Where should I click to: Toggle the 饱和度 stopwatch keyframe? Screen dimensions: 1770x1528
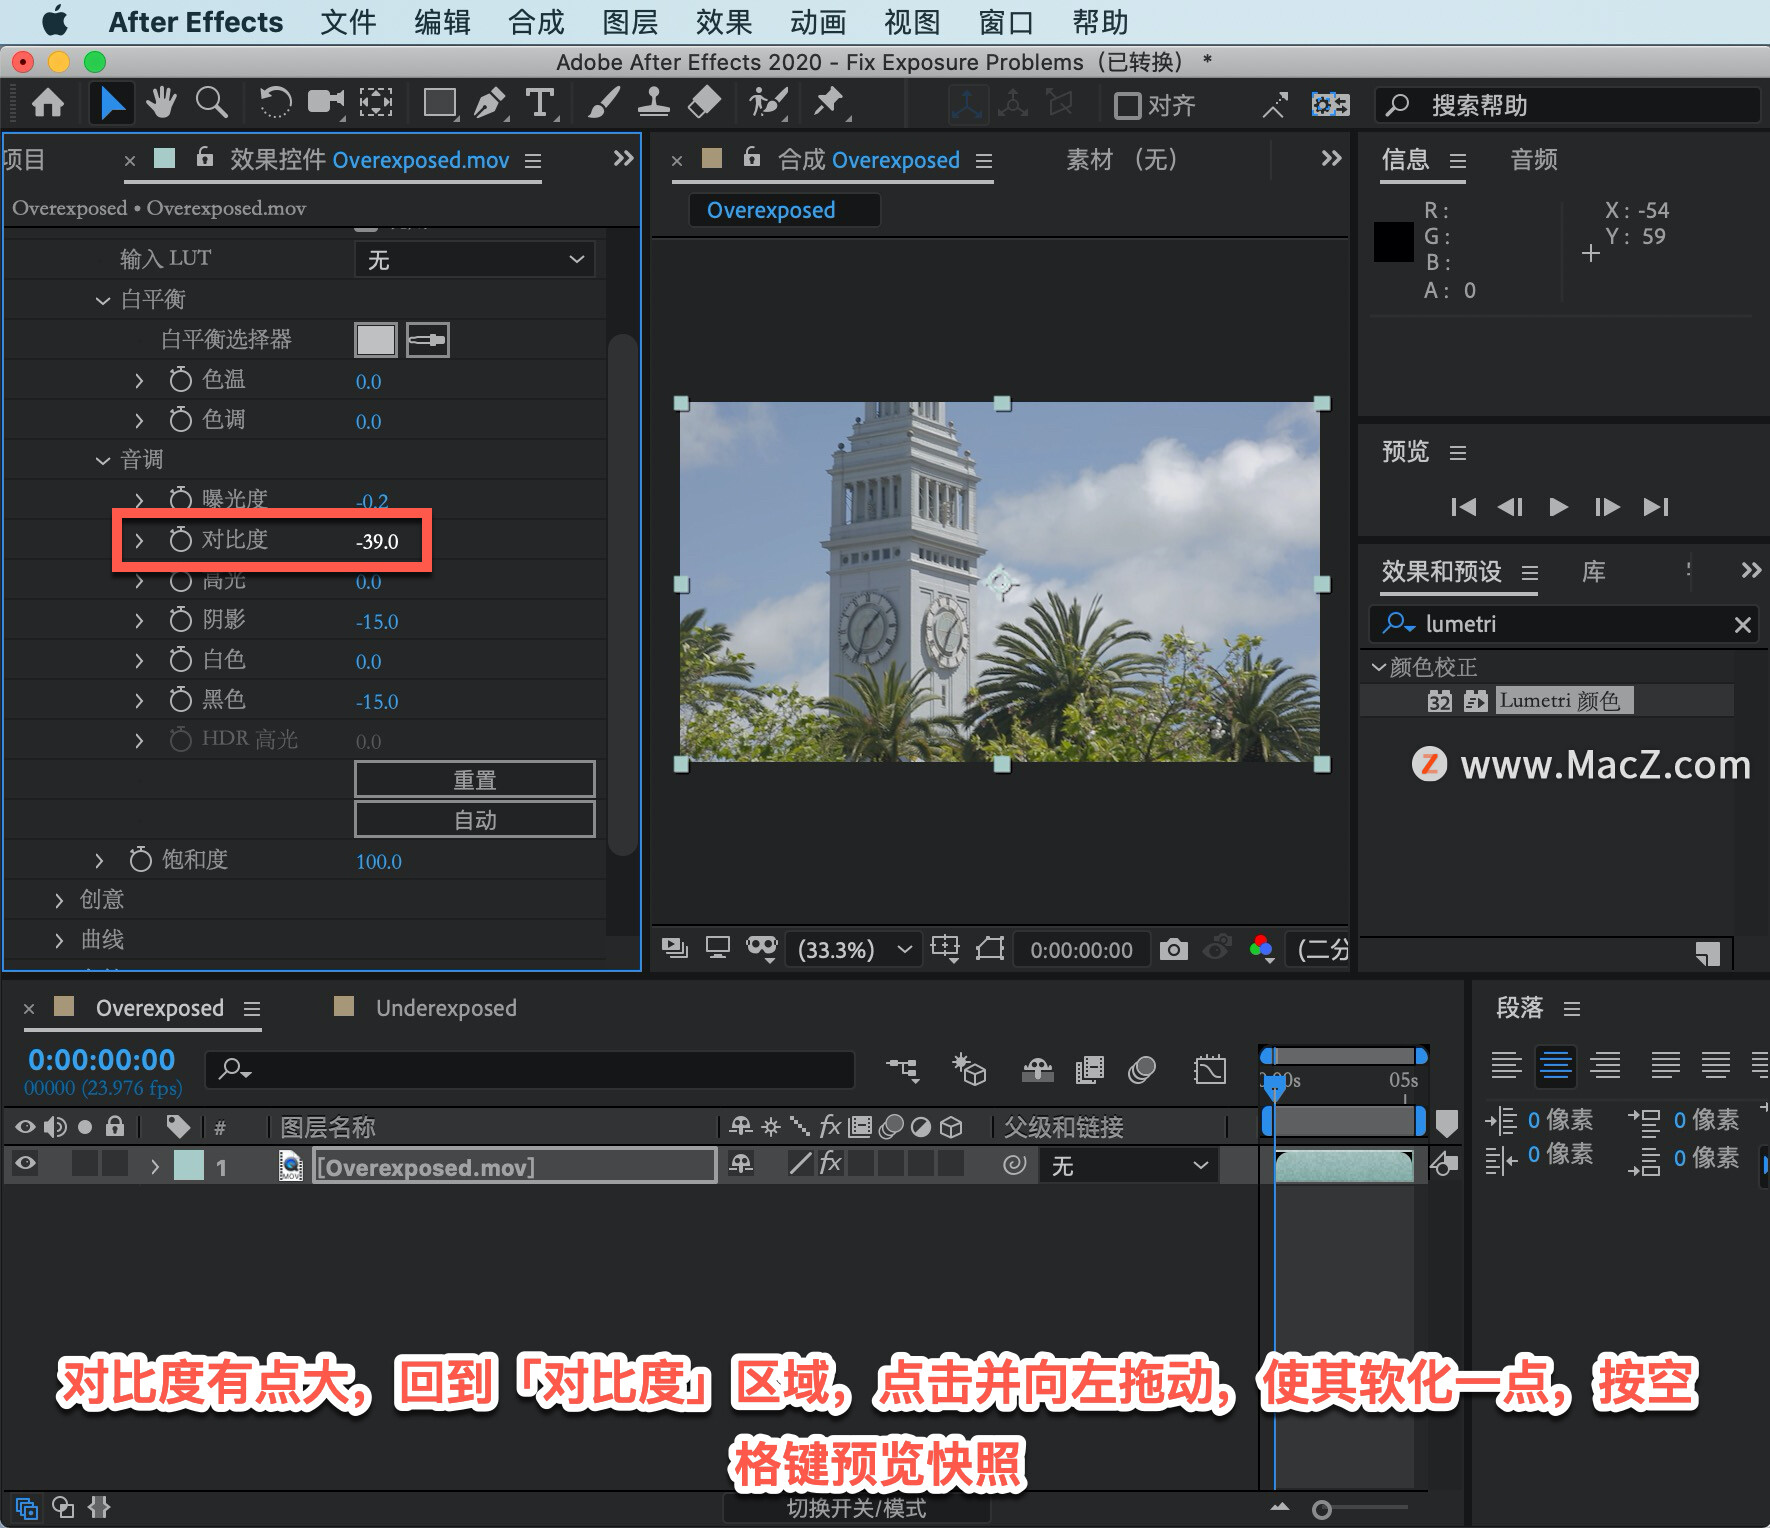tap(140, 860)
